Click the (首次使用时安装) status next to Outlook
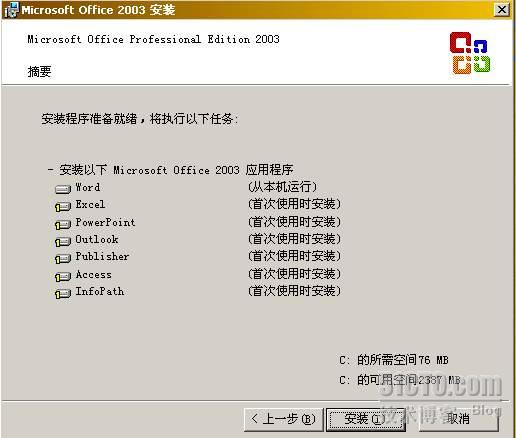The image size is (516, 438). tap(294, 239)
